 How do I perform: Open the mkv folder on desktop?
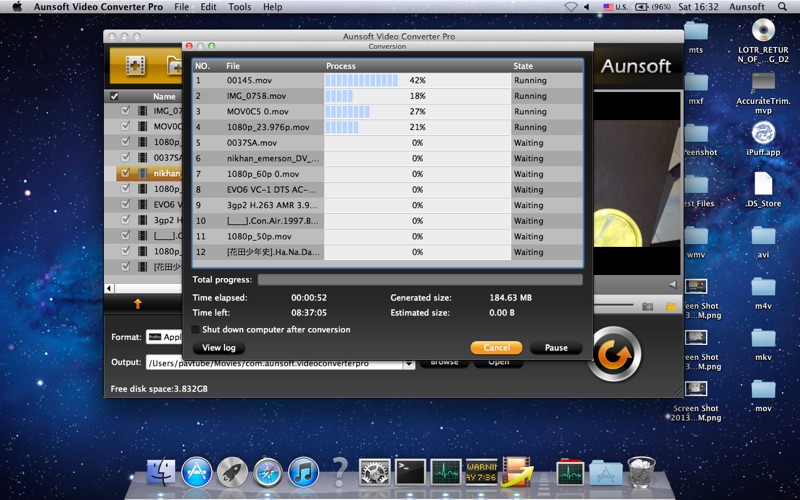[763, 338]
